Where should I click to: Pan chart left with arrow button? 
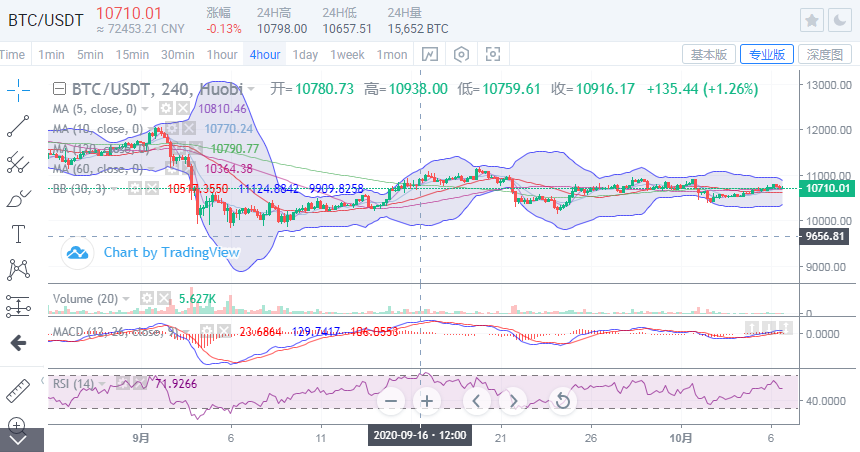(477, 401)
